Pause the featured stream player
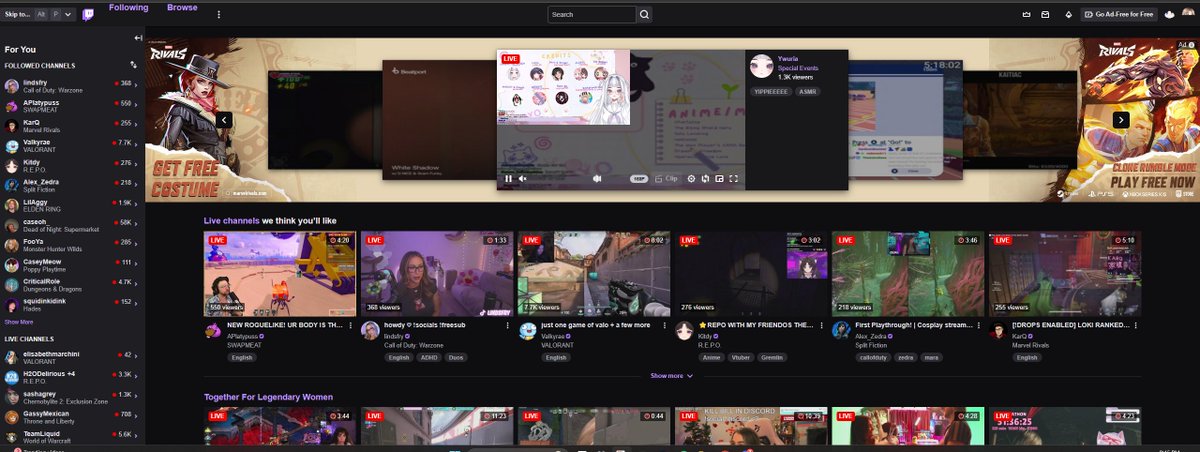This screenshot has height=452, width=1200. (508, 179)
